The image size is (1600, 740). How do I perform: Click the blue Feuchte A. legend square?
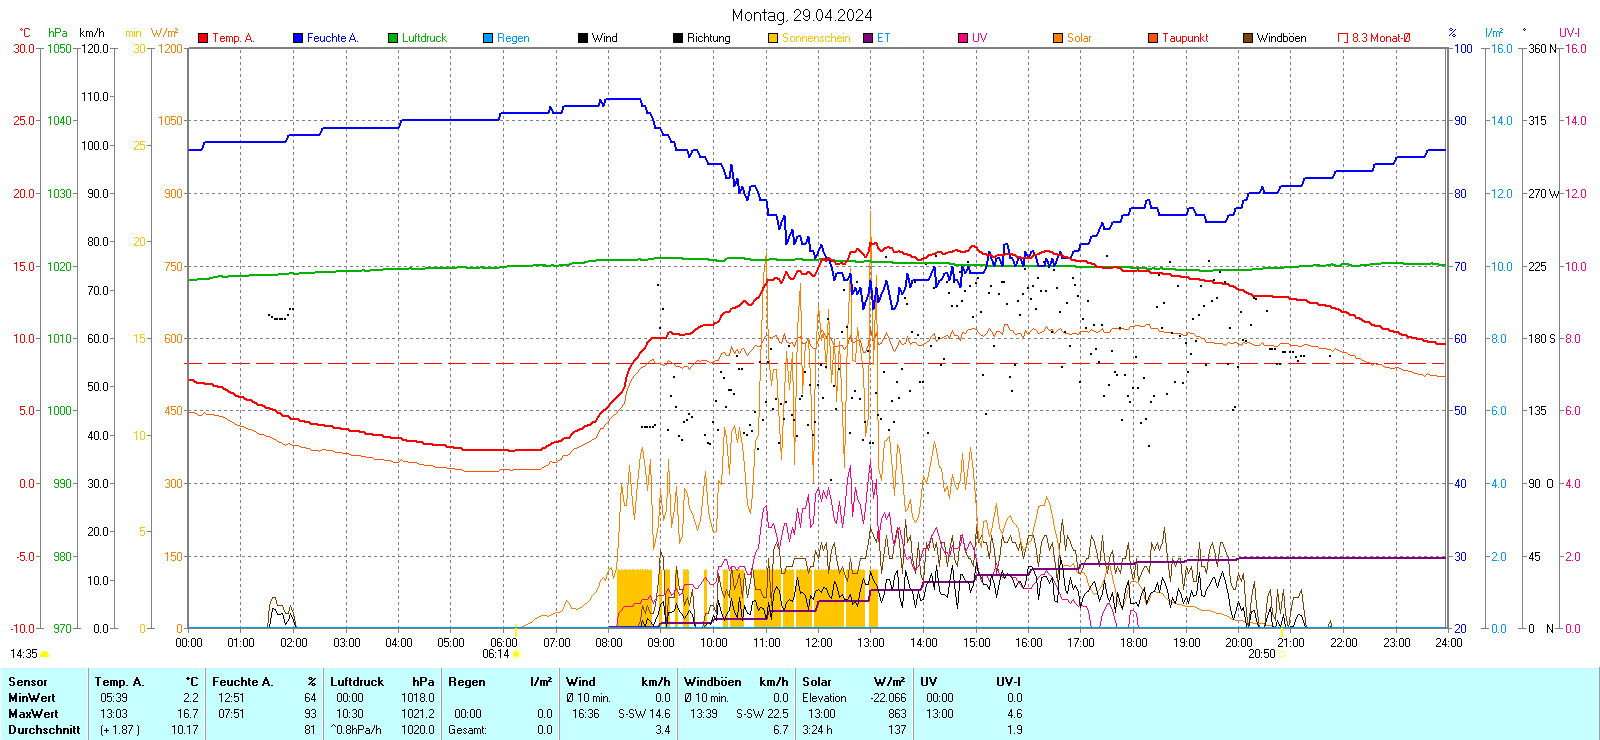point(298,38)
